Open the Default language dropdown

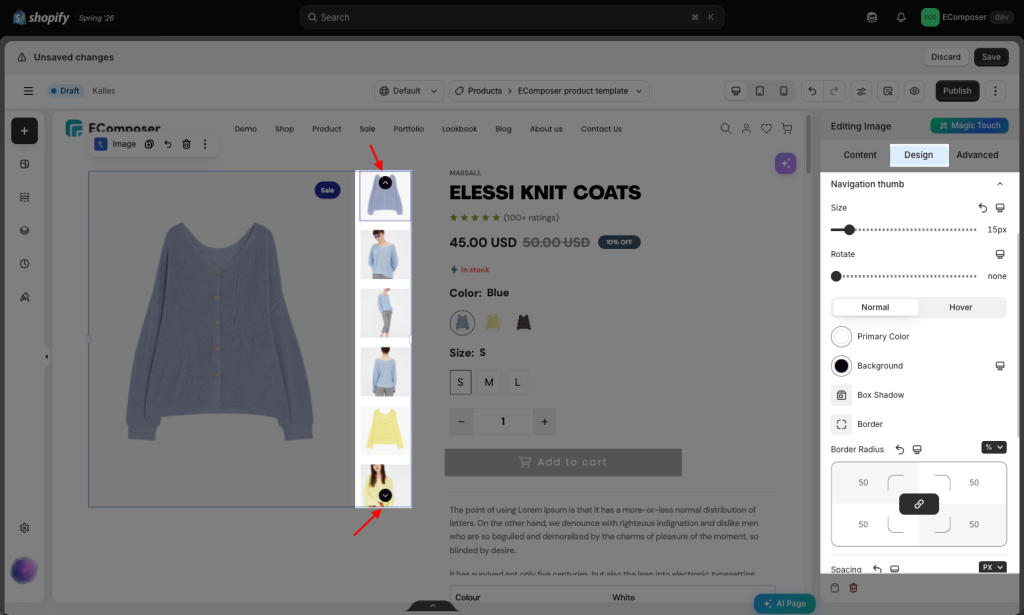point(409,91)
